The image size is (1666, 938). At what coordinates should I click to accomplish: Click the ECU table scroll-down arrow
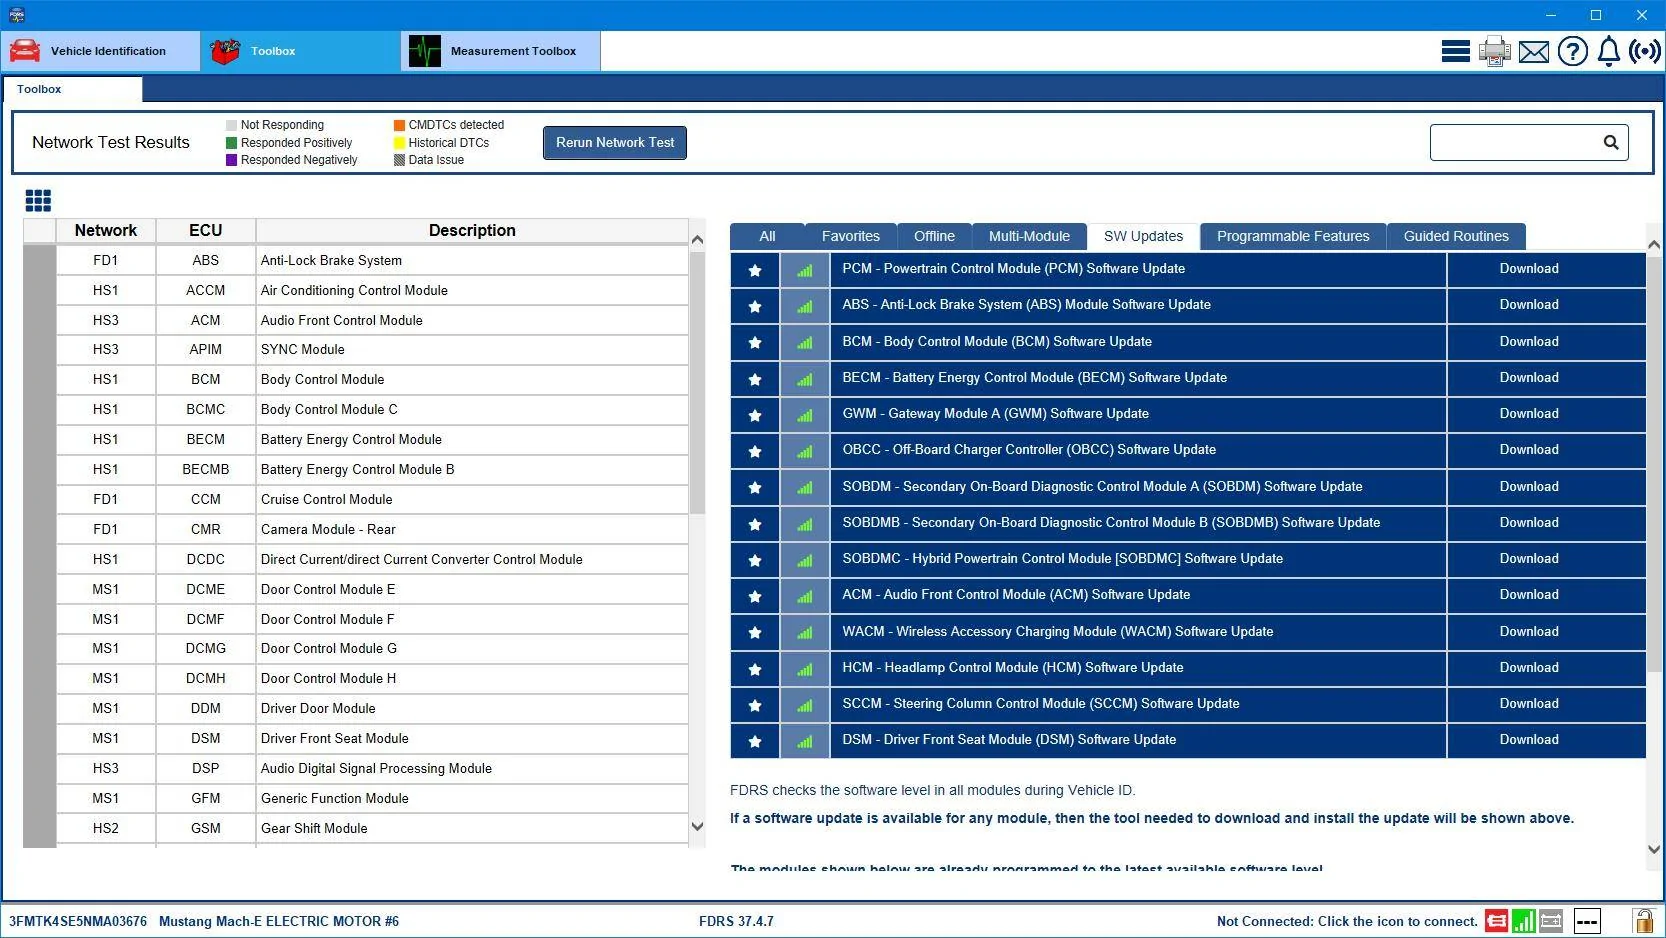click(x=697, y=827)
